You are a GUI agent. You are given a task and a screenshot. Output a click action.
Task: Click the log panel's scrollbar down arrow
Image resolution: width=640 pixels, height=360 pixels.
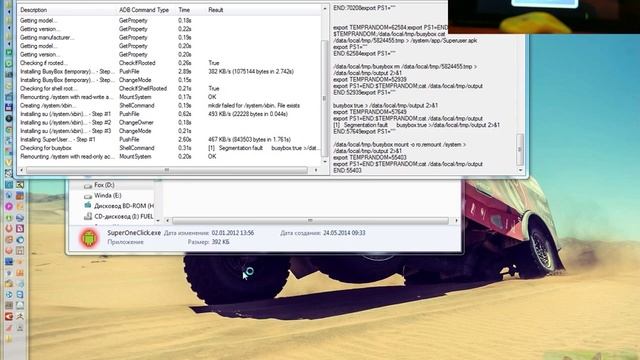pos(520,170)
